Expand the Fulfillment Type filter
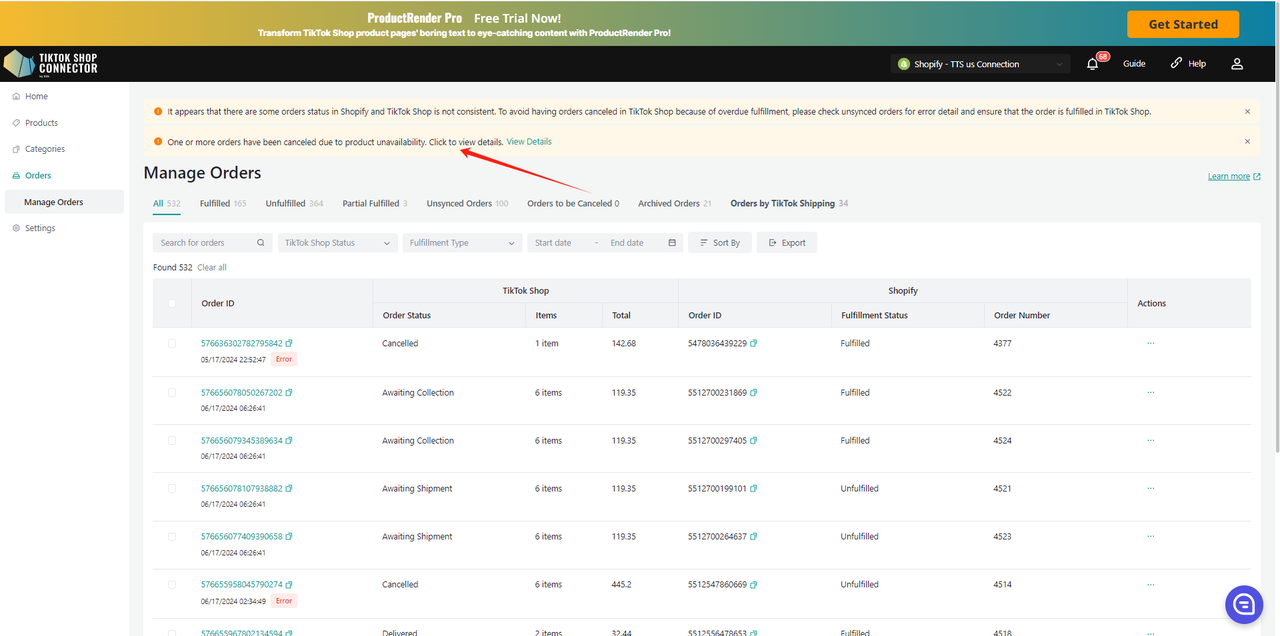Viewport: 1280px width, 636px height. (462, 243)
